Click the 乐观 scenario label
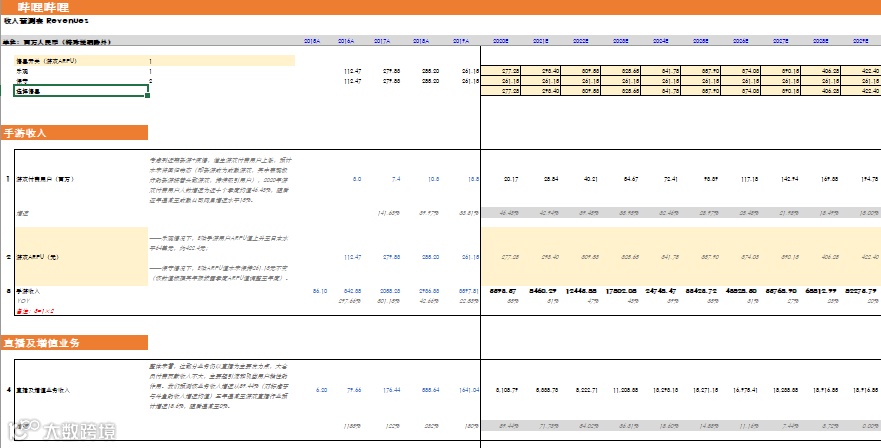The width and height of the screenshot is (881, 448). pos(21,71)
